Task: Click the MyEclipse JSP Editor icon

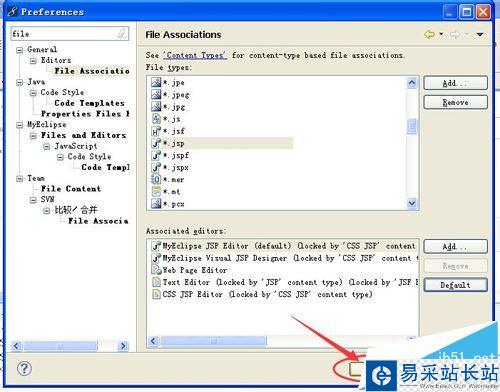Action: point(156,246)
